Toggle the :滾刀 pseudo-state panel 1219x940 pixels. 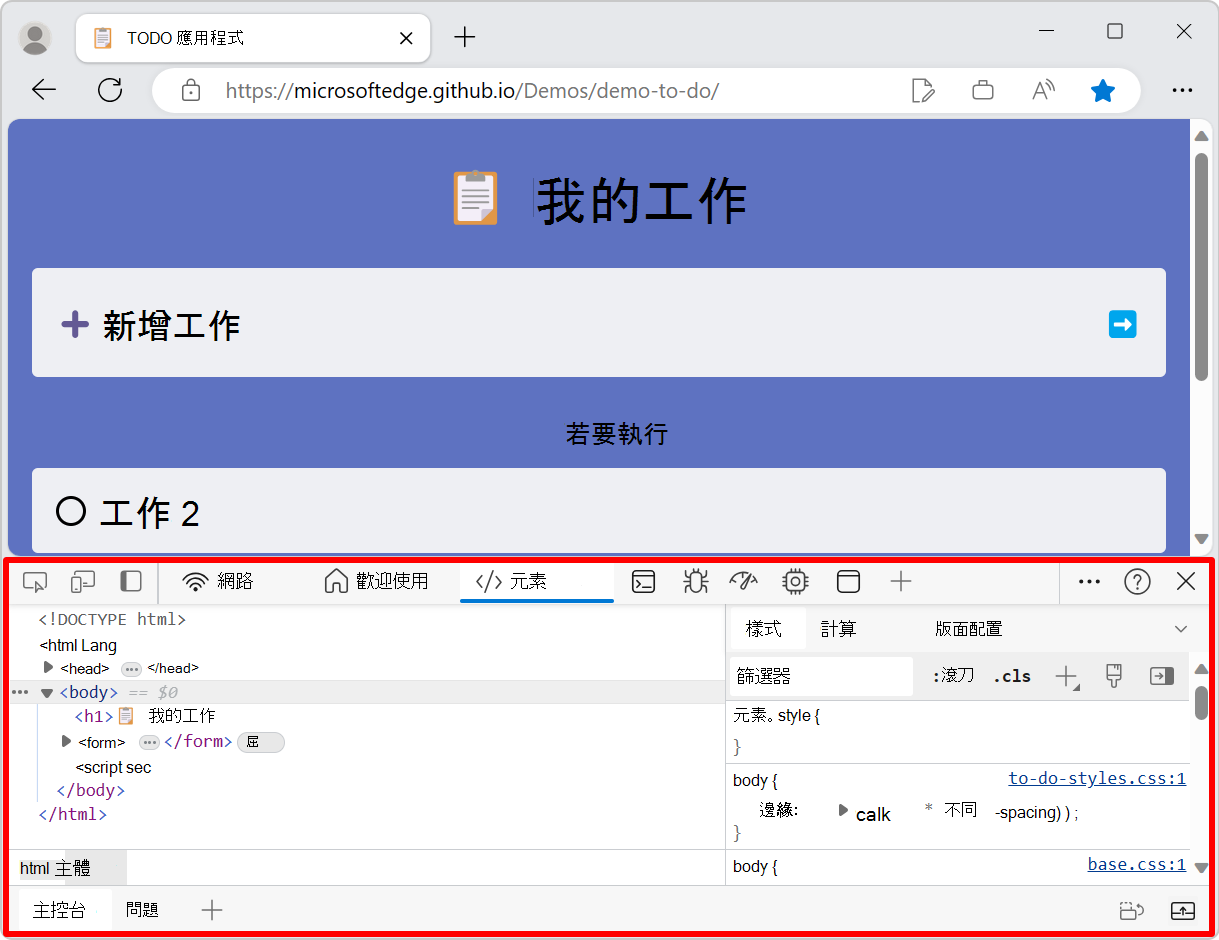(x=953, y=676)
